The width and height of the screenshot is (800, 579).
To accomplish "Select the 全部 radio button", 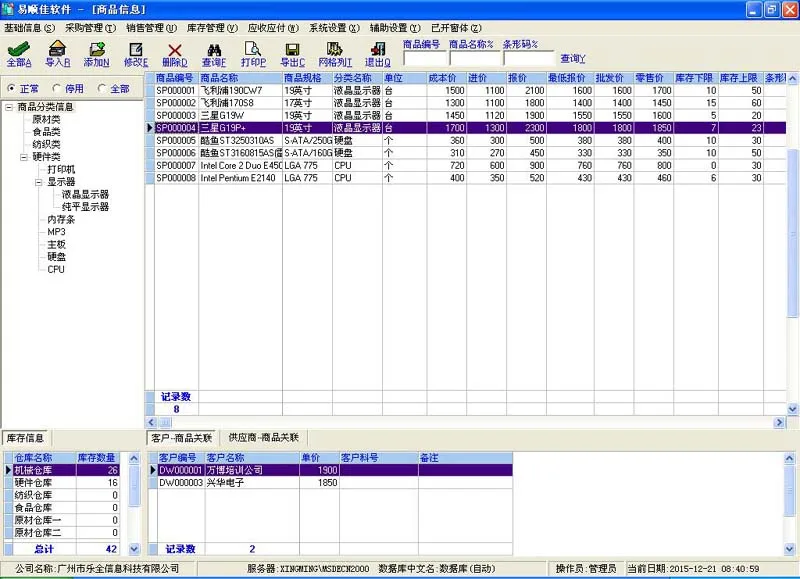I will click(x=102, y=88).
